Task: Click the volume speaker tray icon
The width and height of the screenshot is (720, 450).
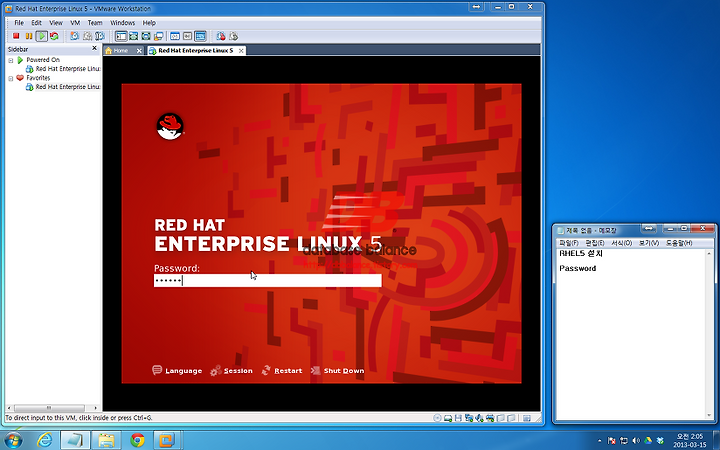Action: [x=636, y=441]
